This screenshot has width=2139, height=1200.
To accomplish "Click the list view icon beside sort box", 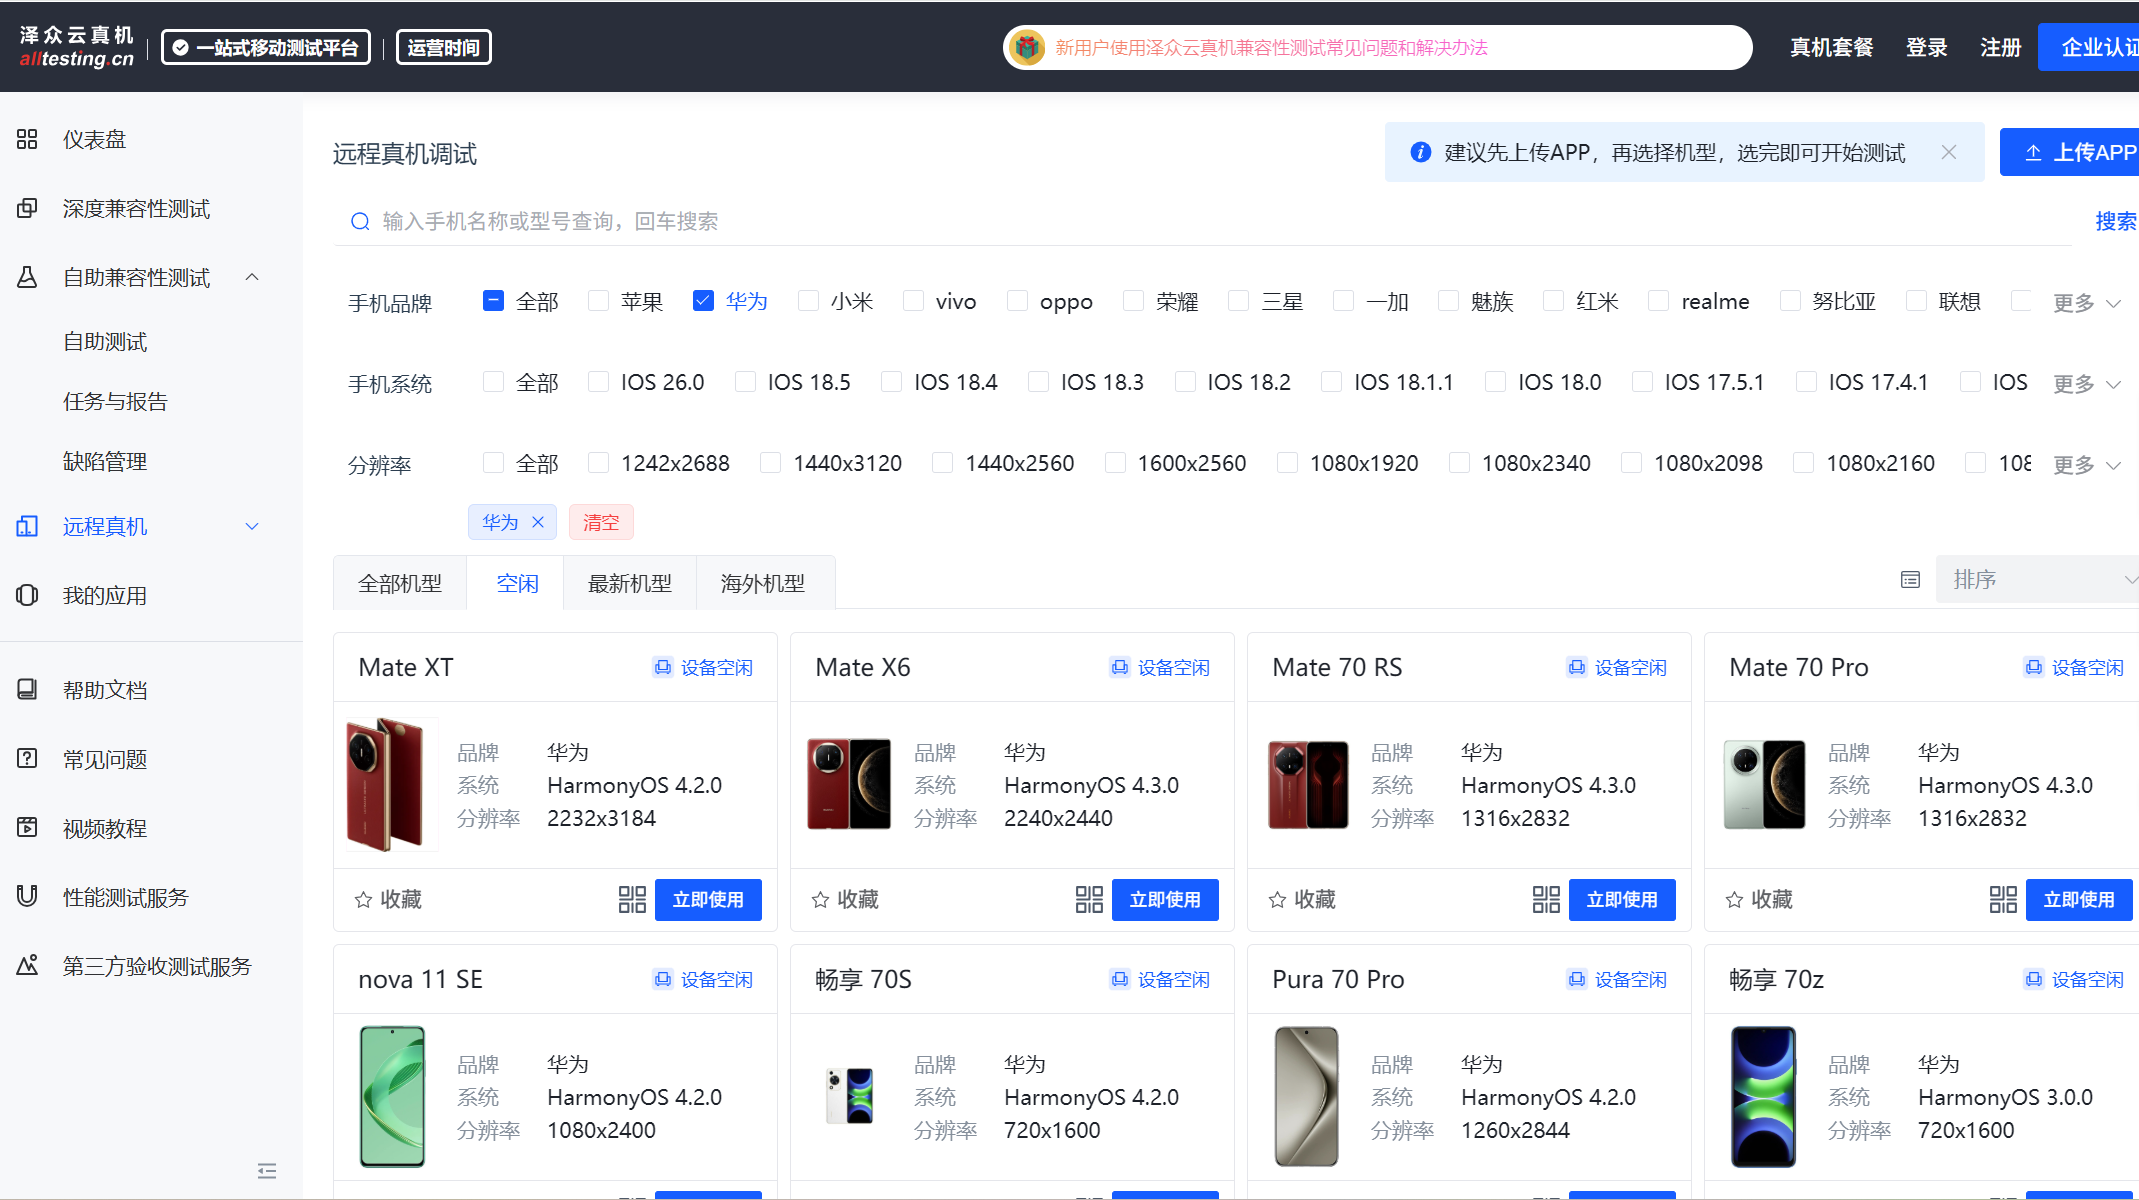I will pyautogui.click(x=1910, y=580).
